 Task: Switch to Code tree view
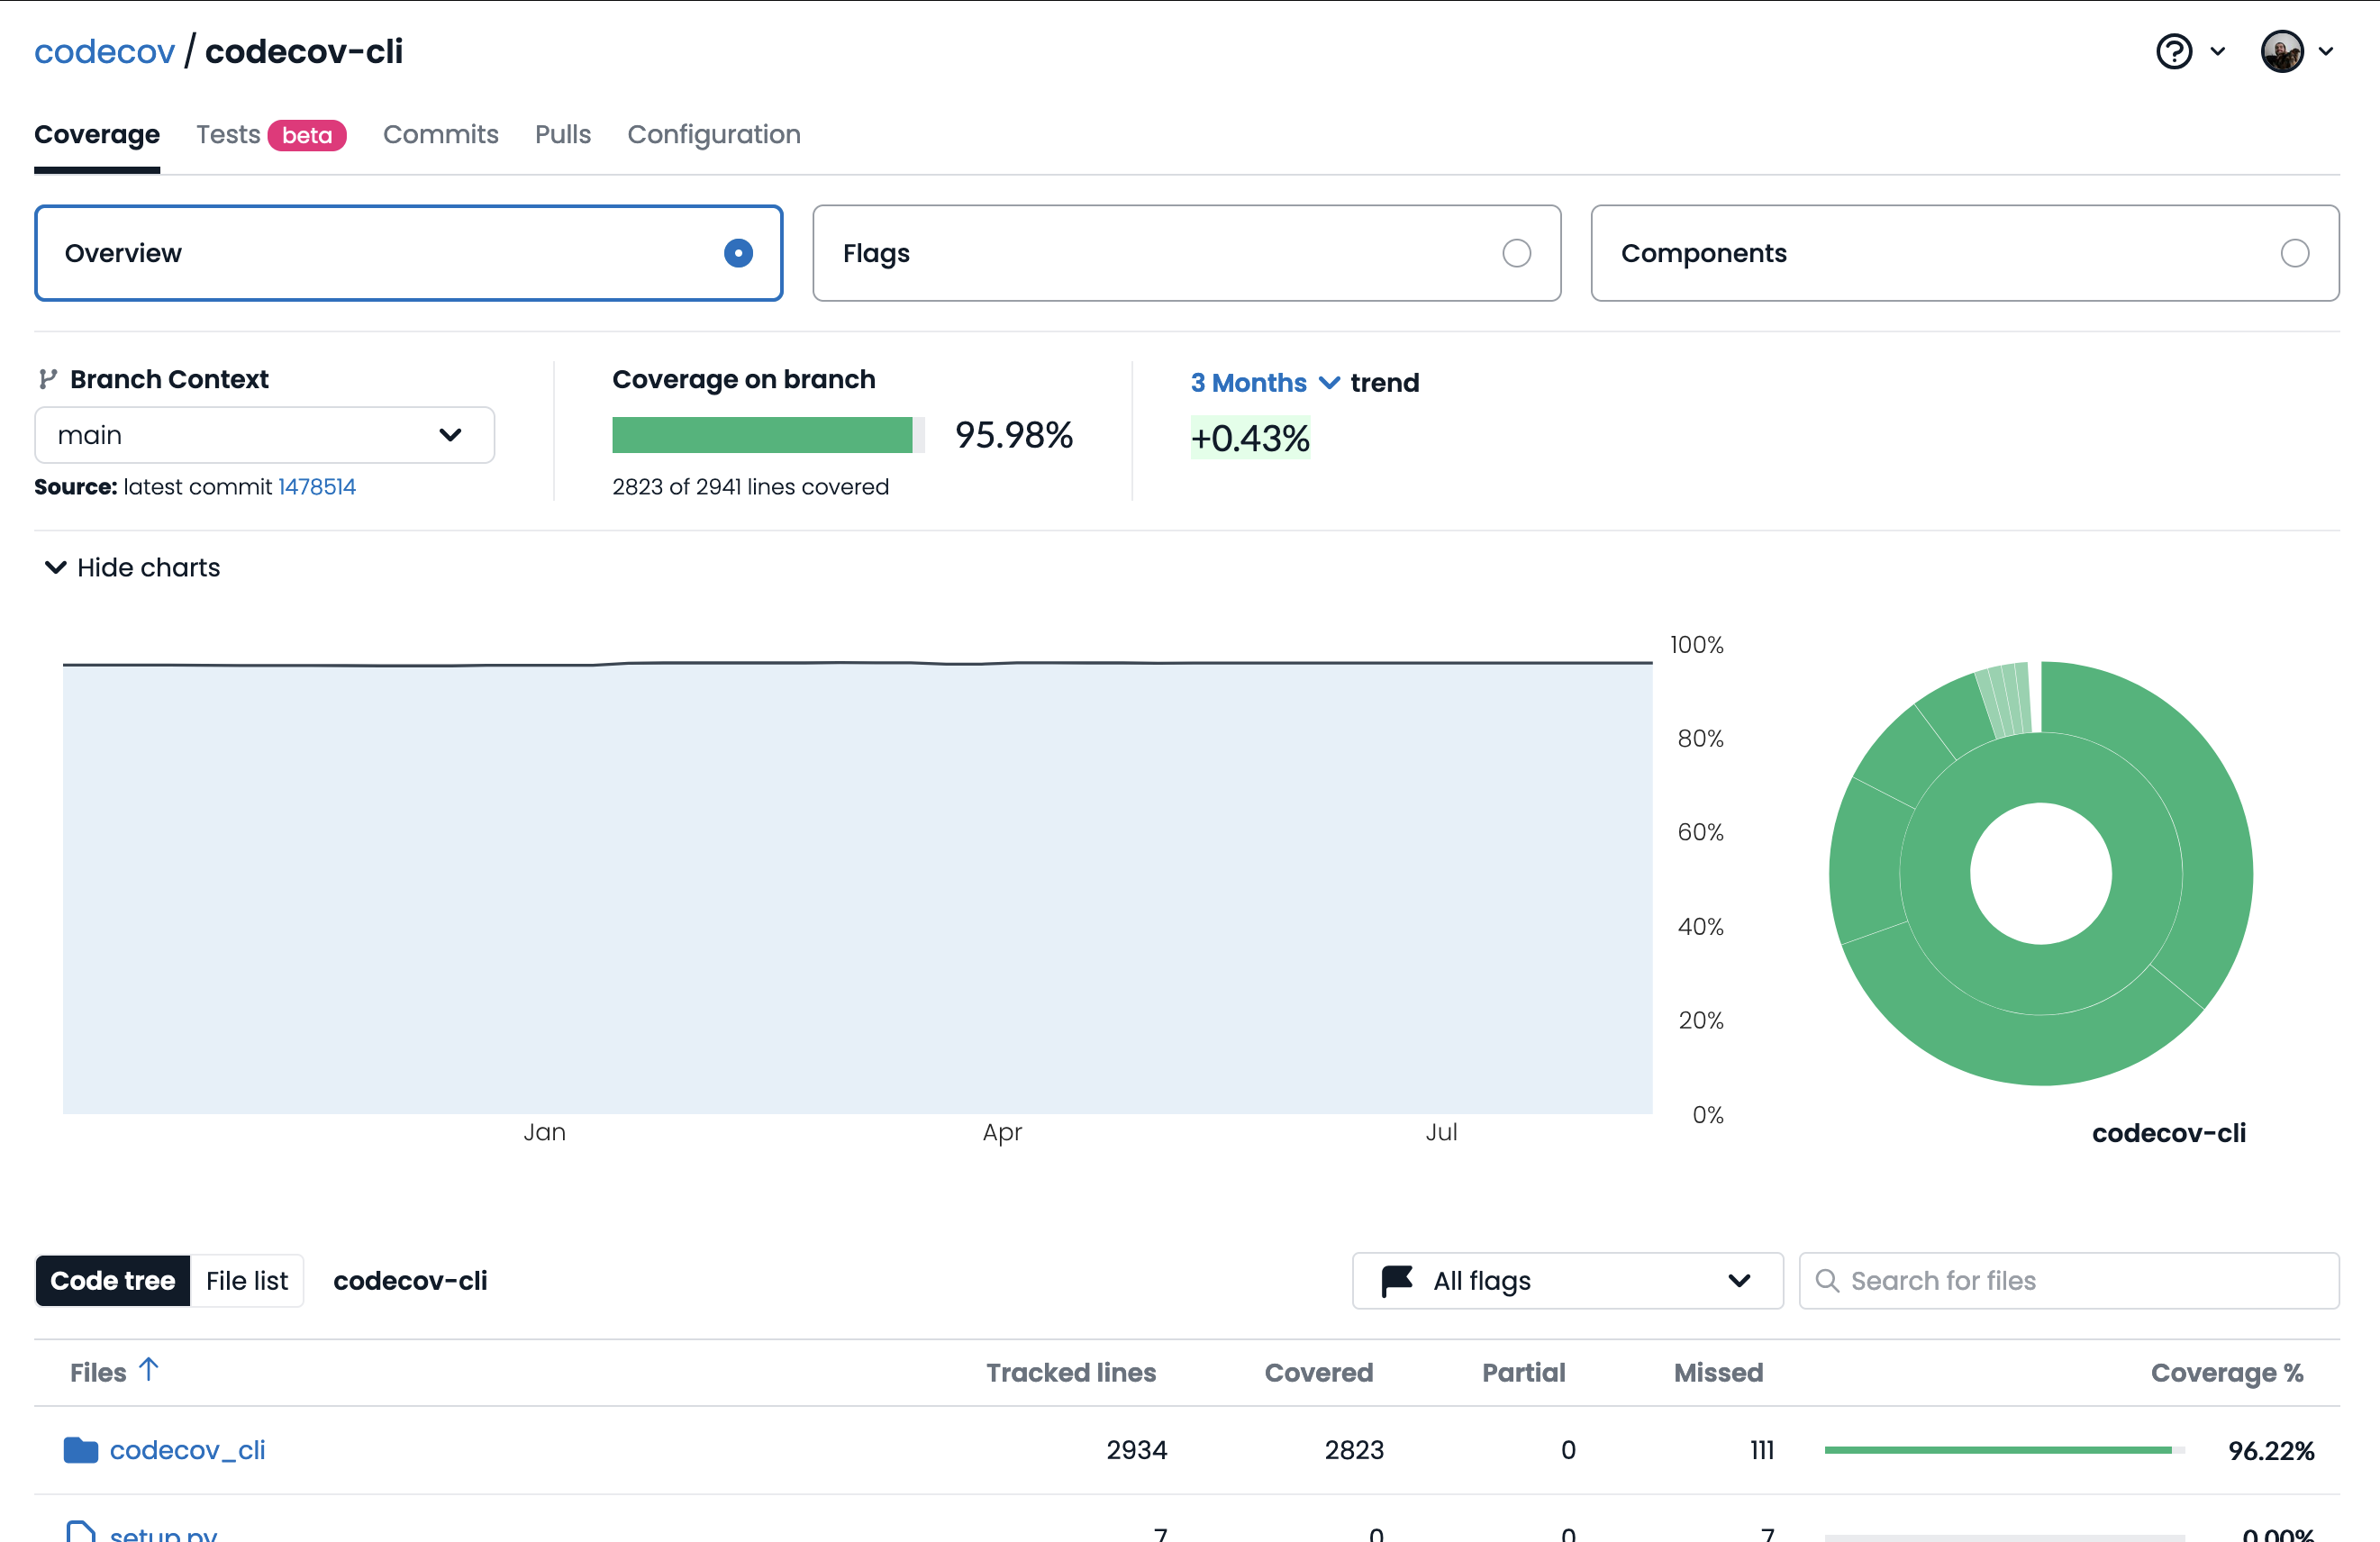click(112, 1280)
